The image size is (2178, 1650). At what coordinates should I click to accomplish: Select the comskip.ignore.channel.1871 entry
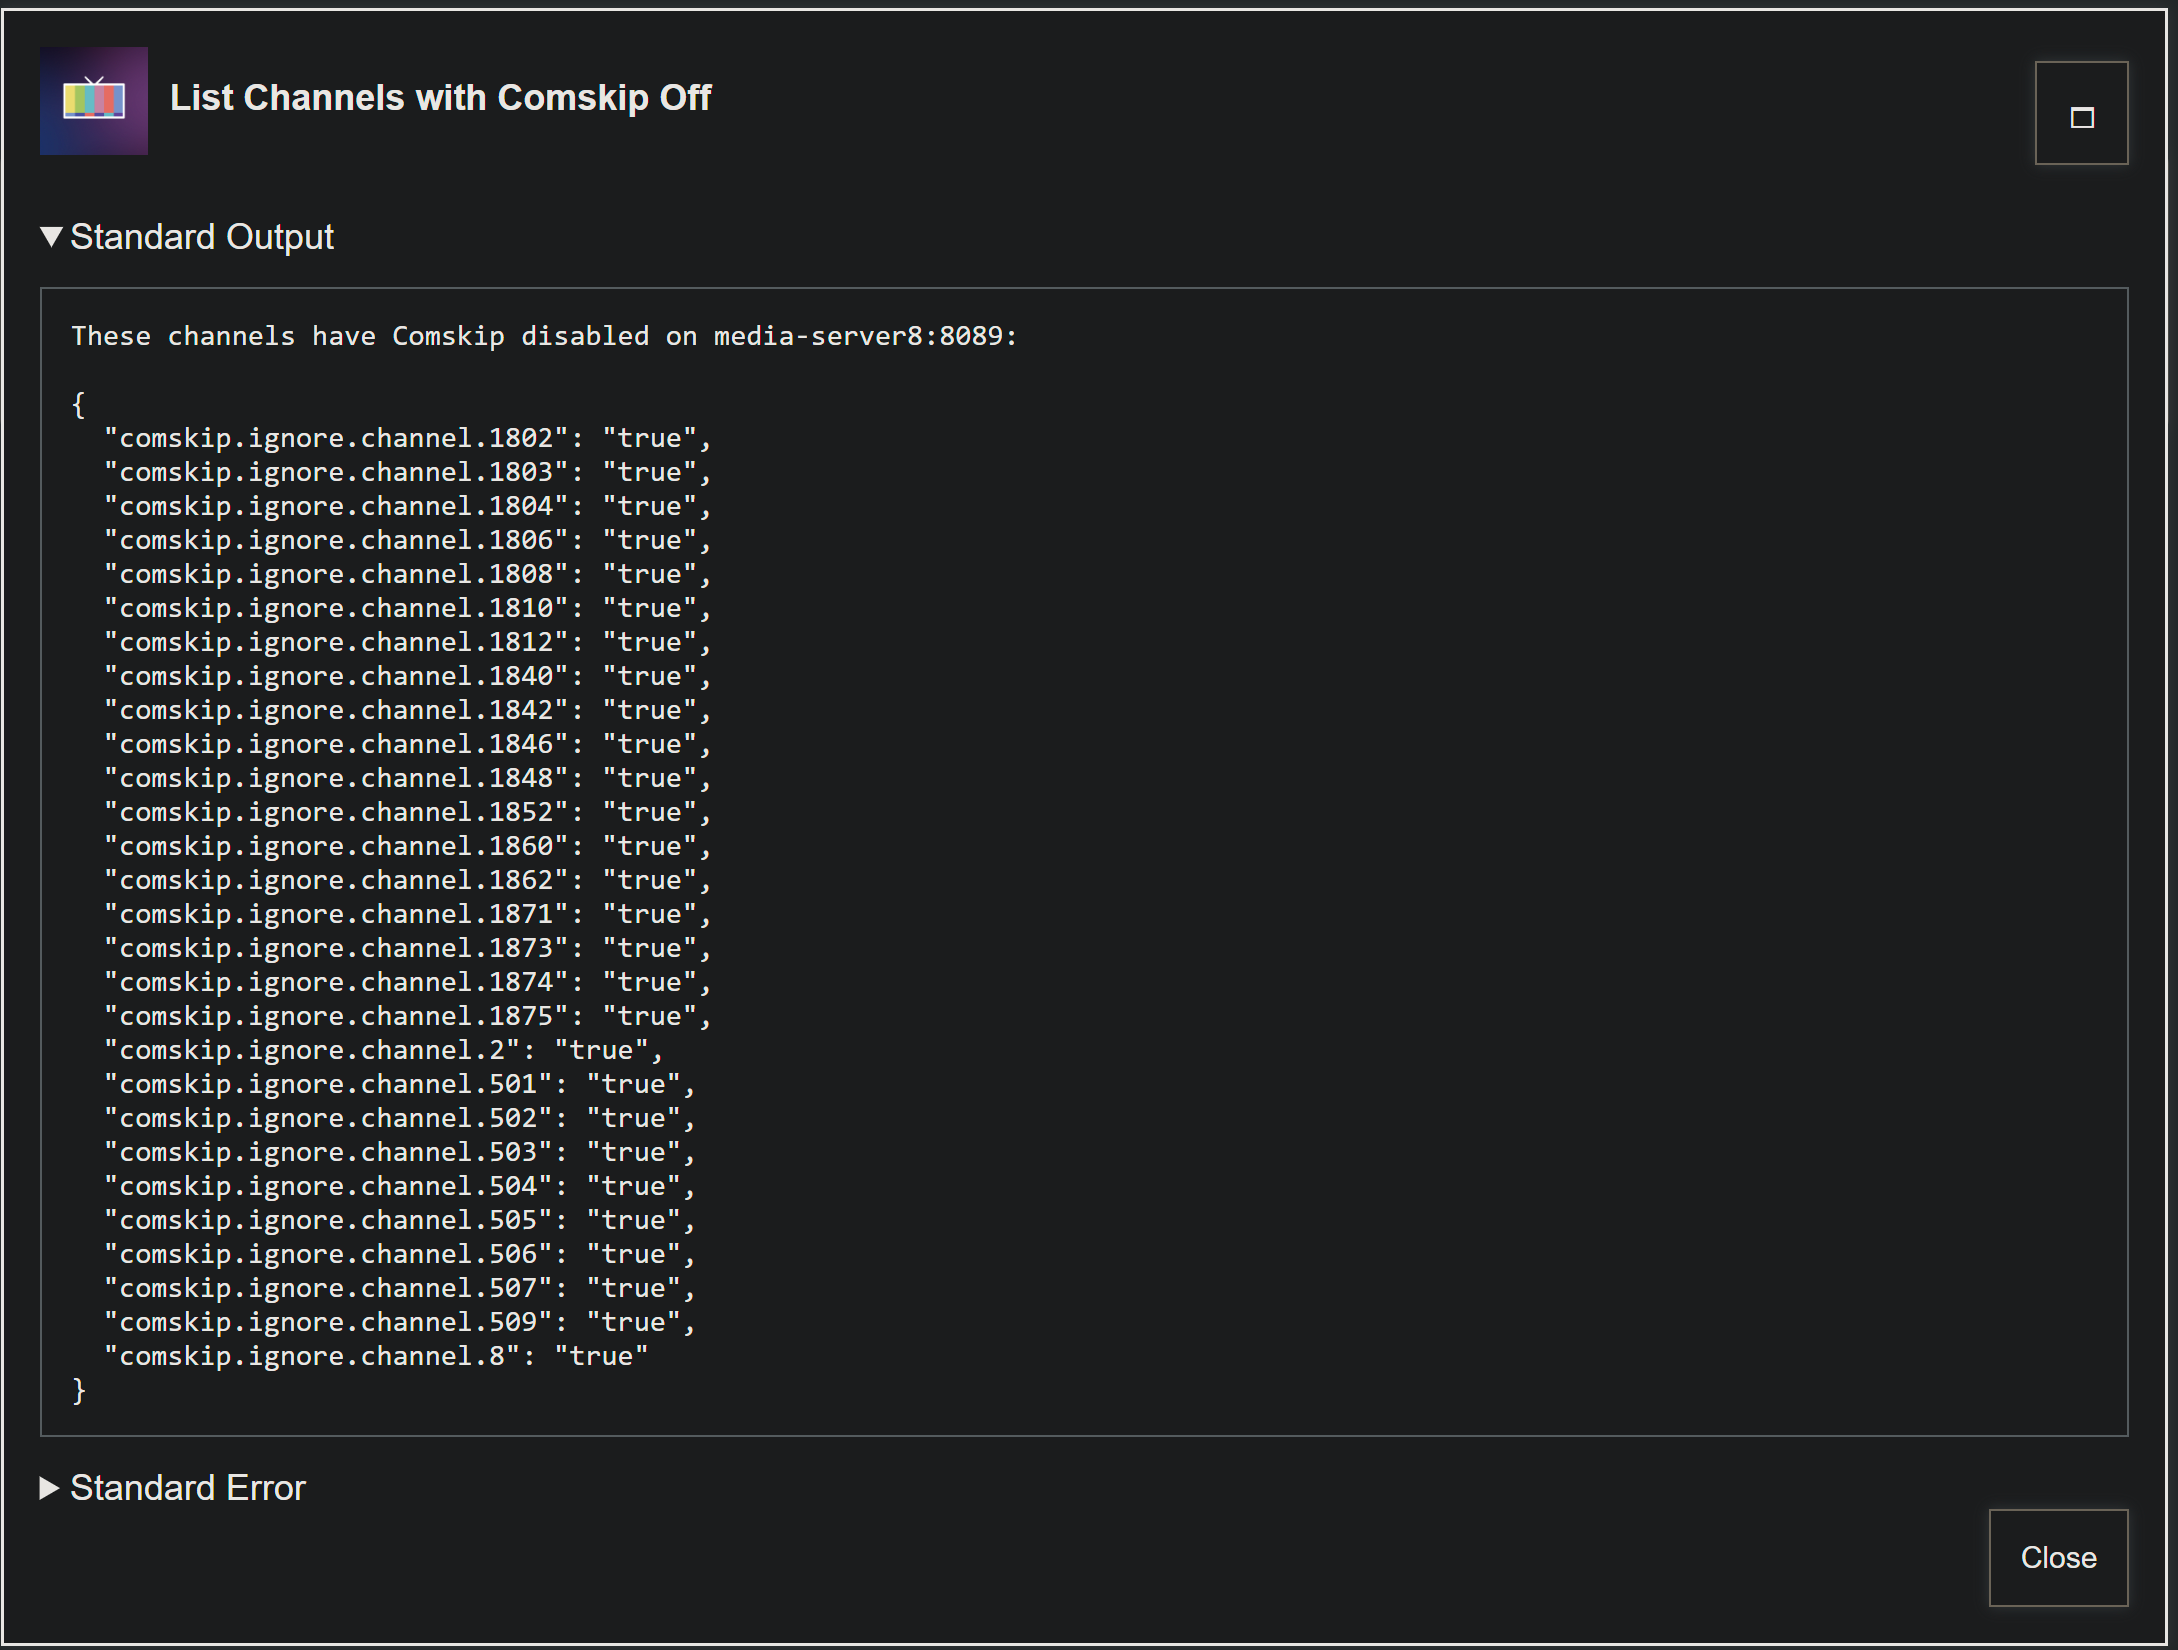pos(407,914)
